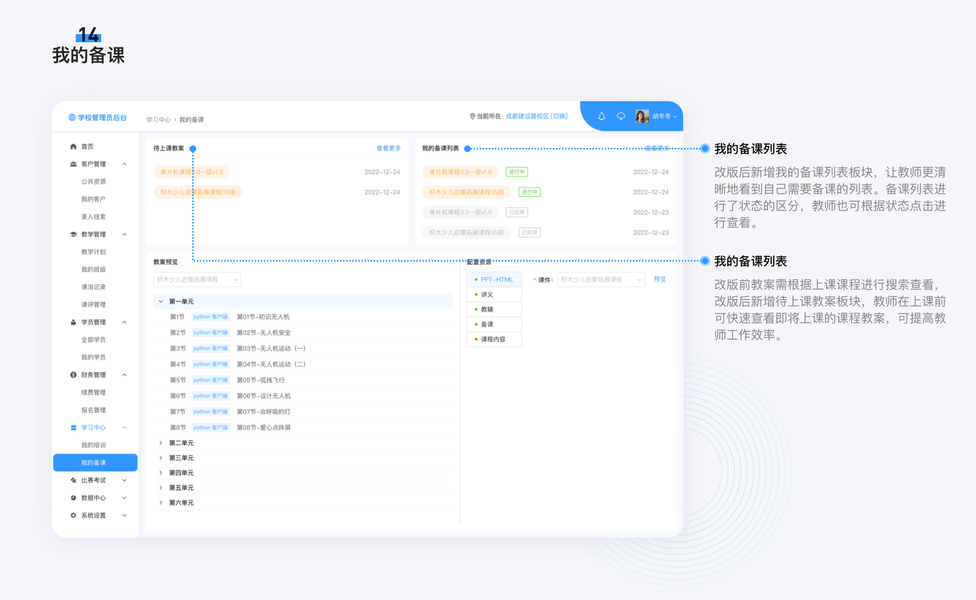Open user menu arrow beside 胡冬冬
Viewport: 976px width, 600px height.
tap(675, 116)
